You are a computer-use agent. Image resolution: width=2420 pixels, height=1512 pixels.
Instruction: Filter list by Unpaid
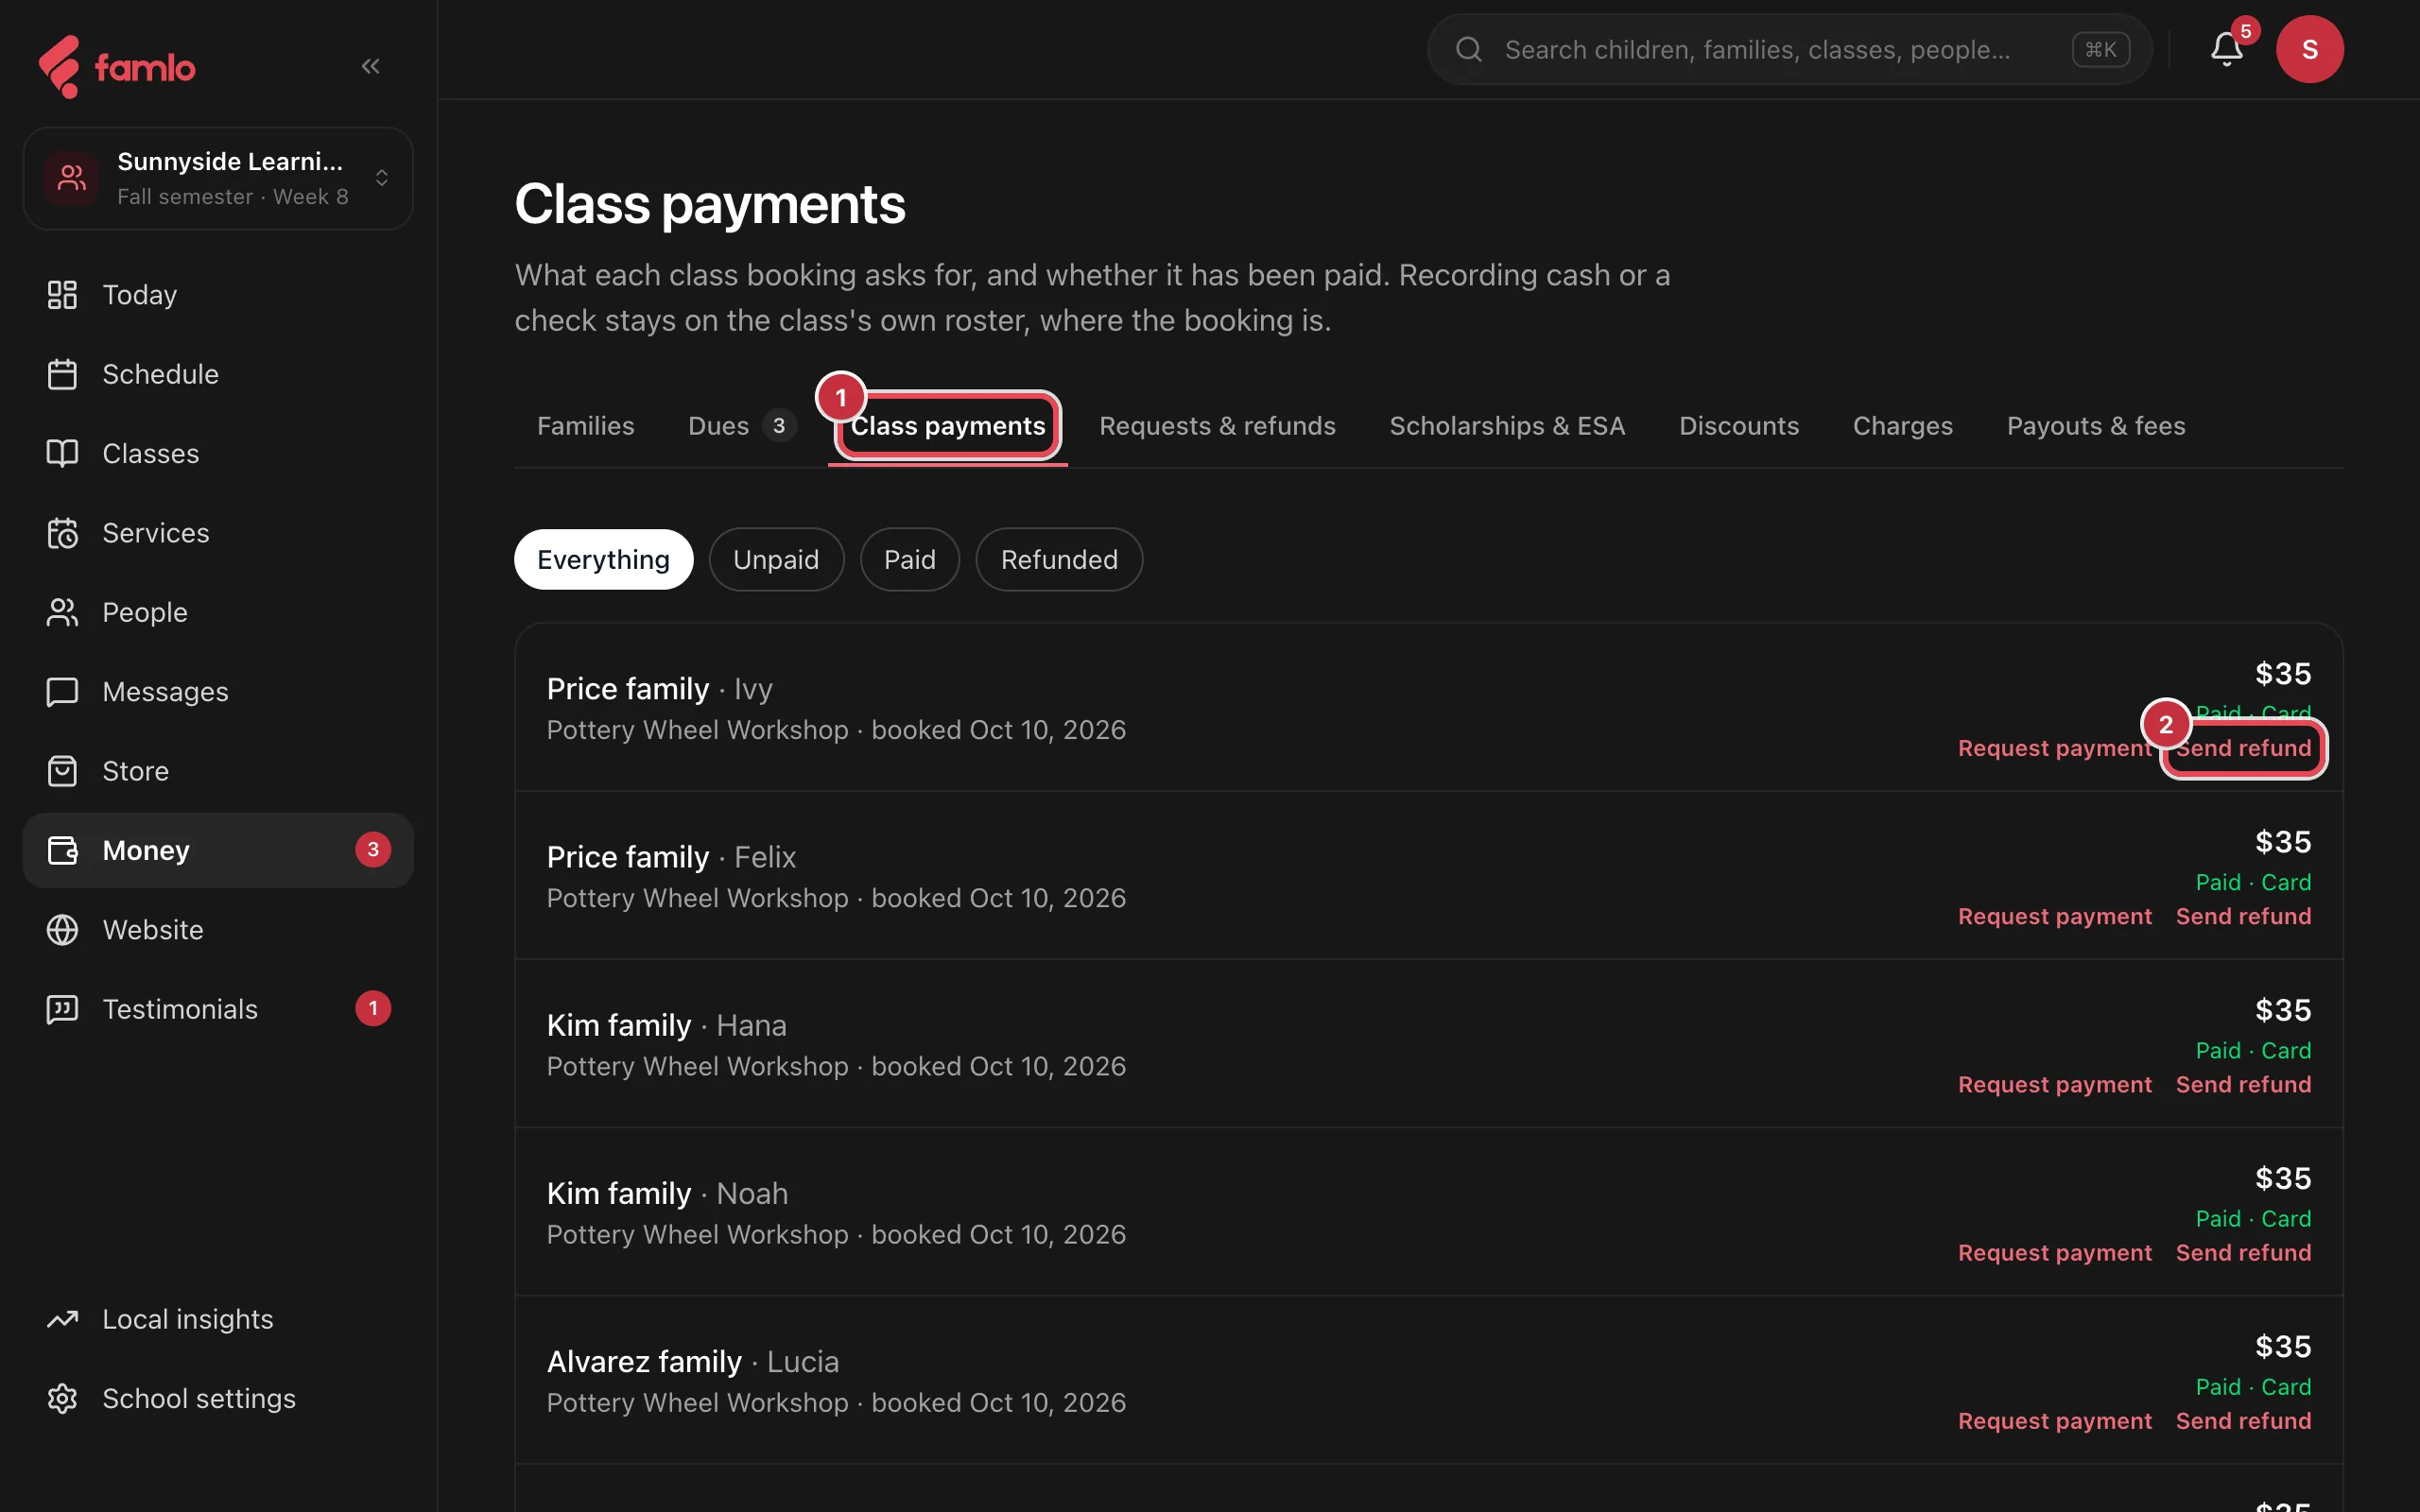tap(776, 559)
